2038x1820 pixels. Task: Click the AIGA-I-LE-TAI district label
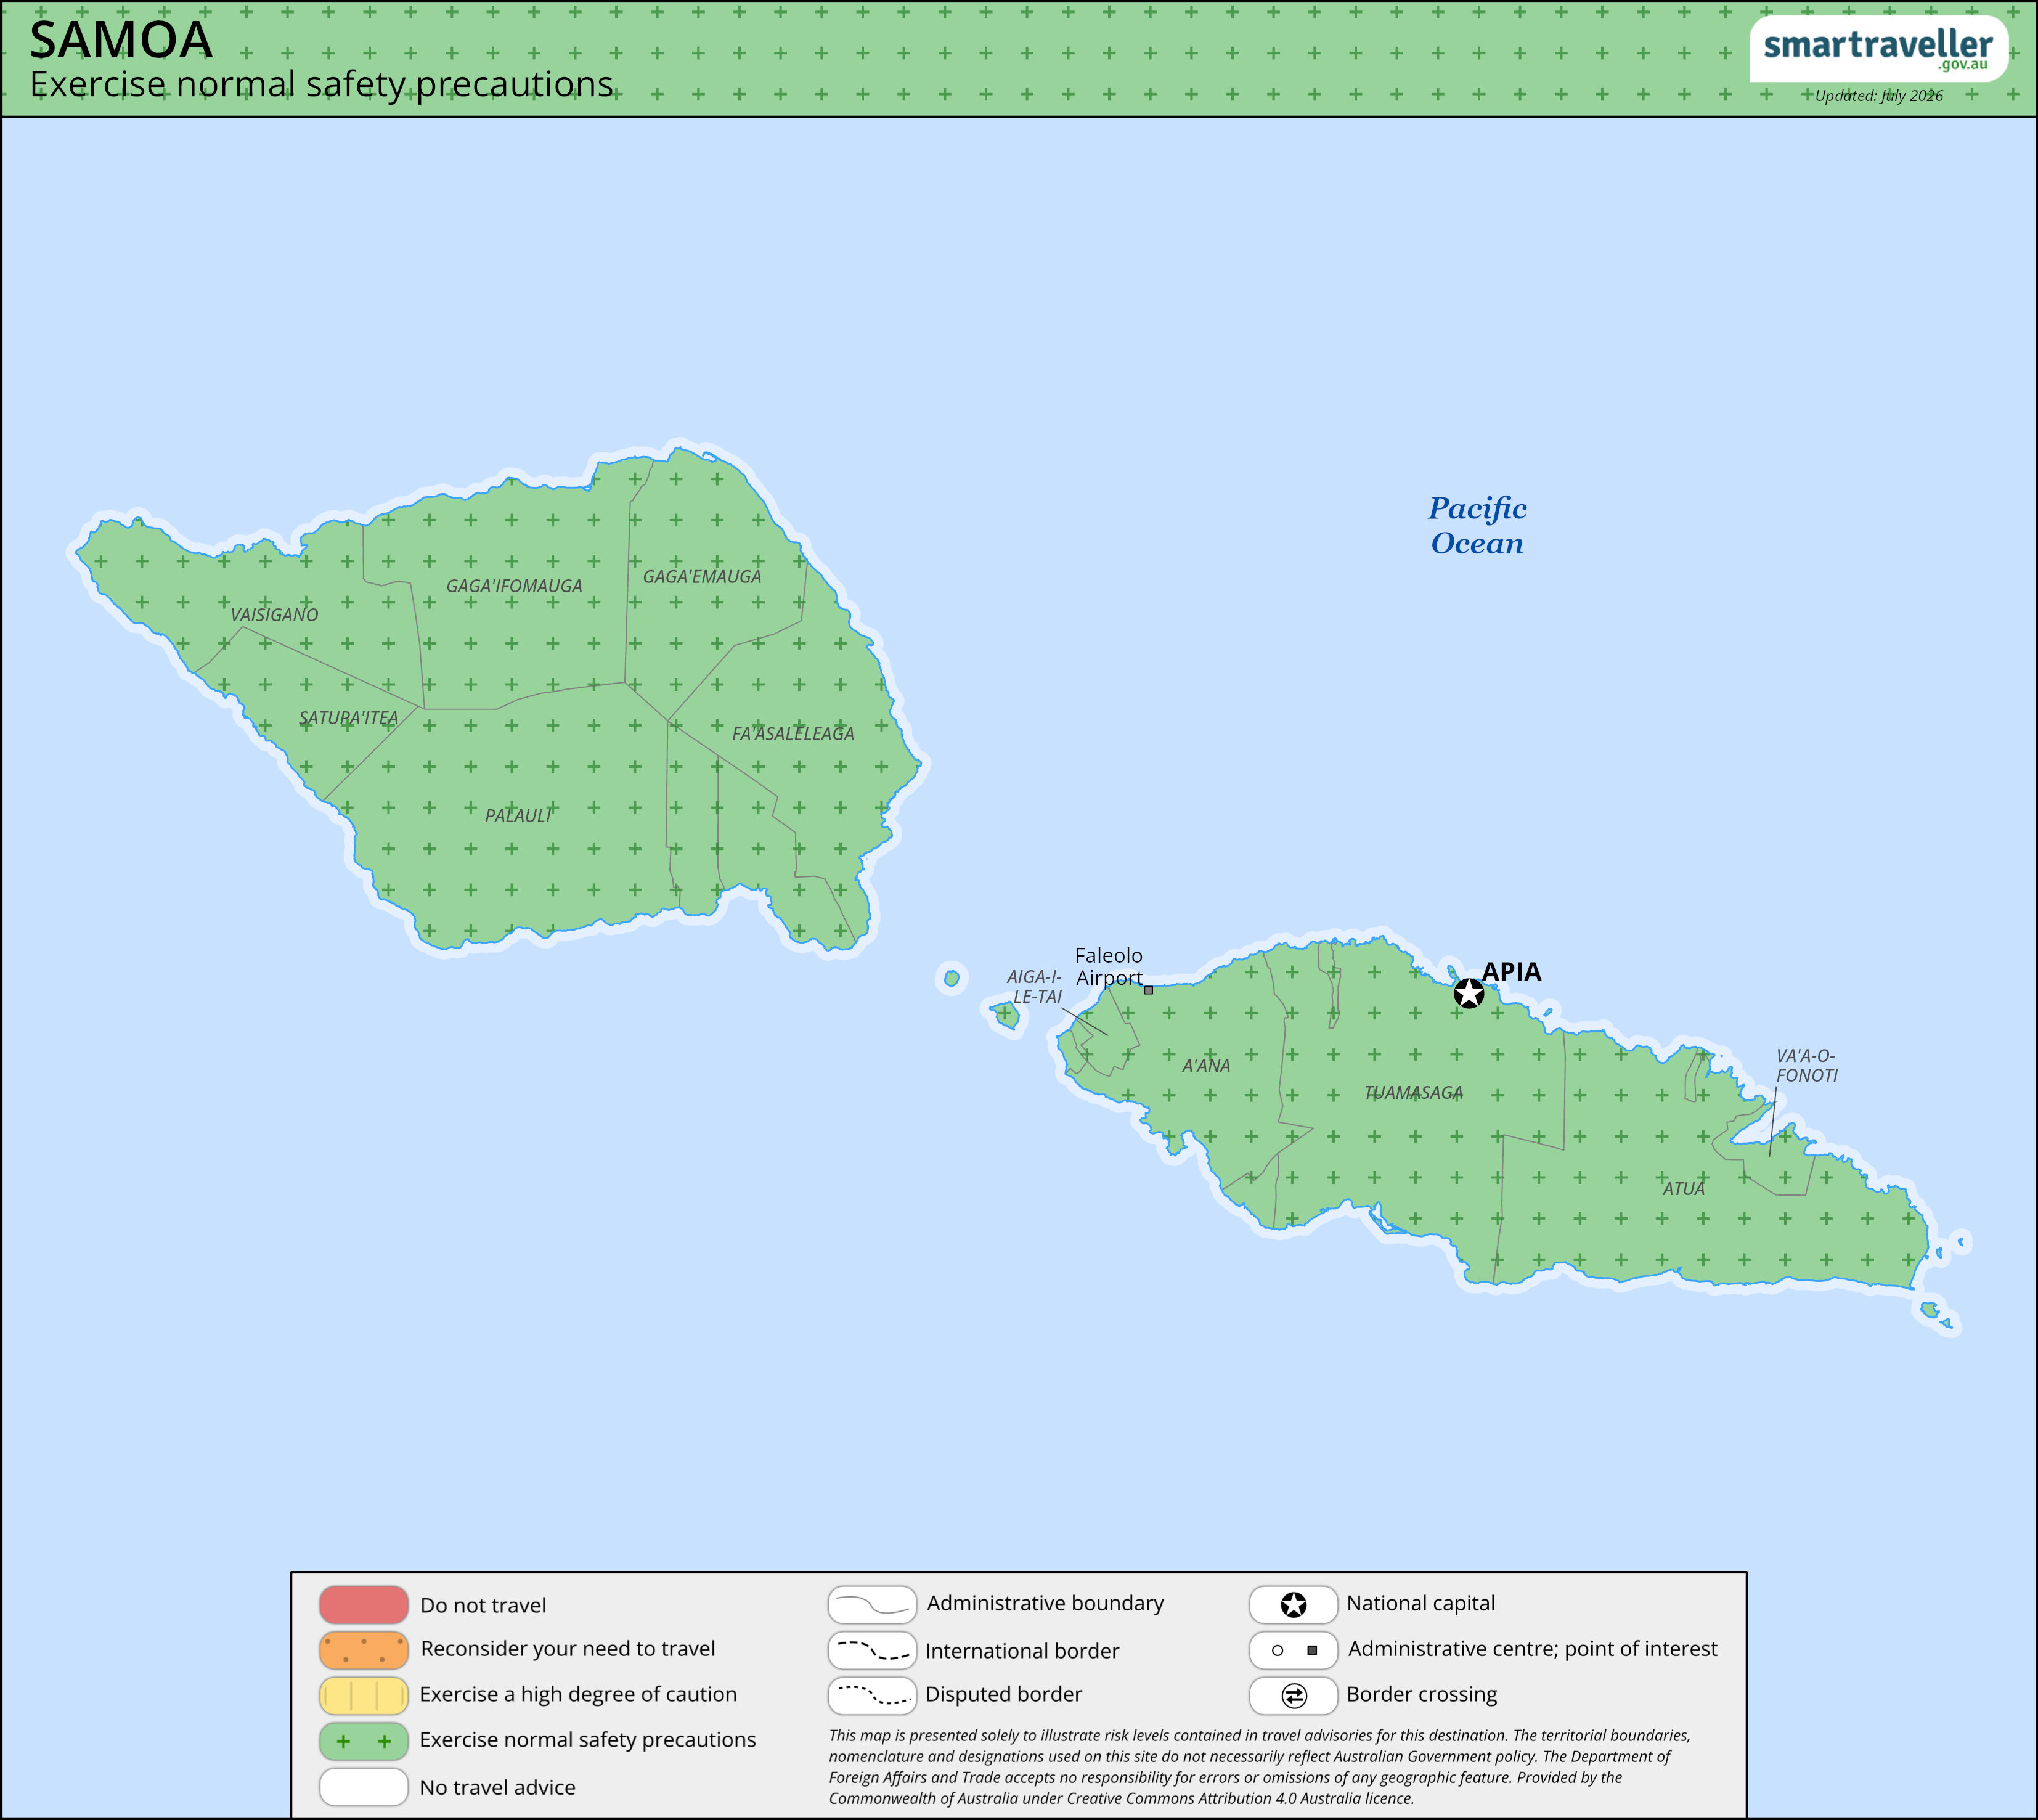coord(1035,987)
